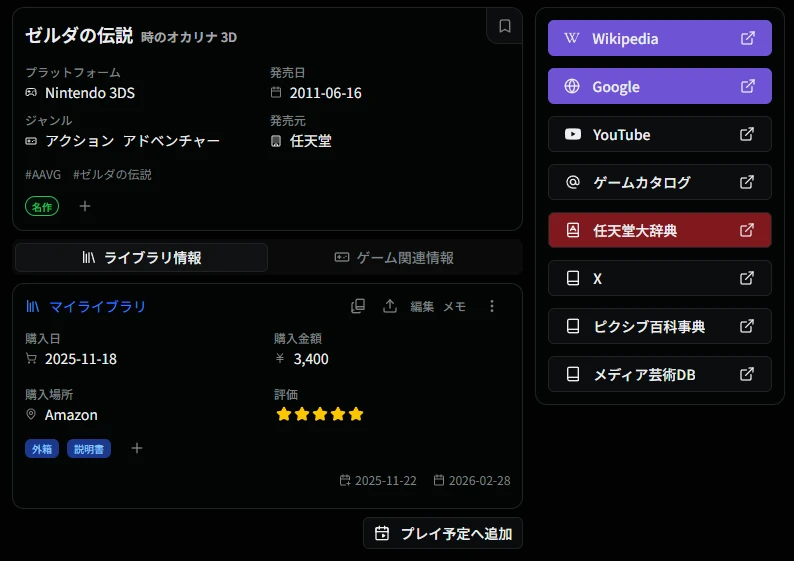
Task: Click プレイ予定へ追加 button
Action: click(443, 533)
